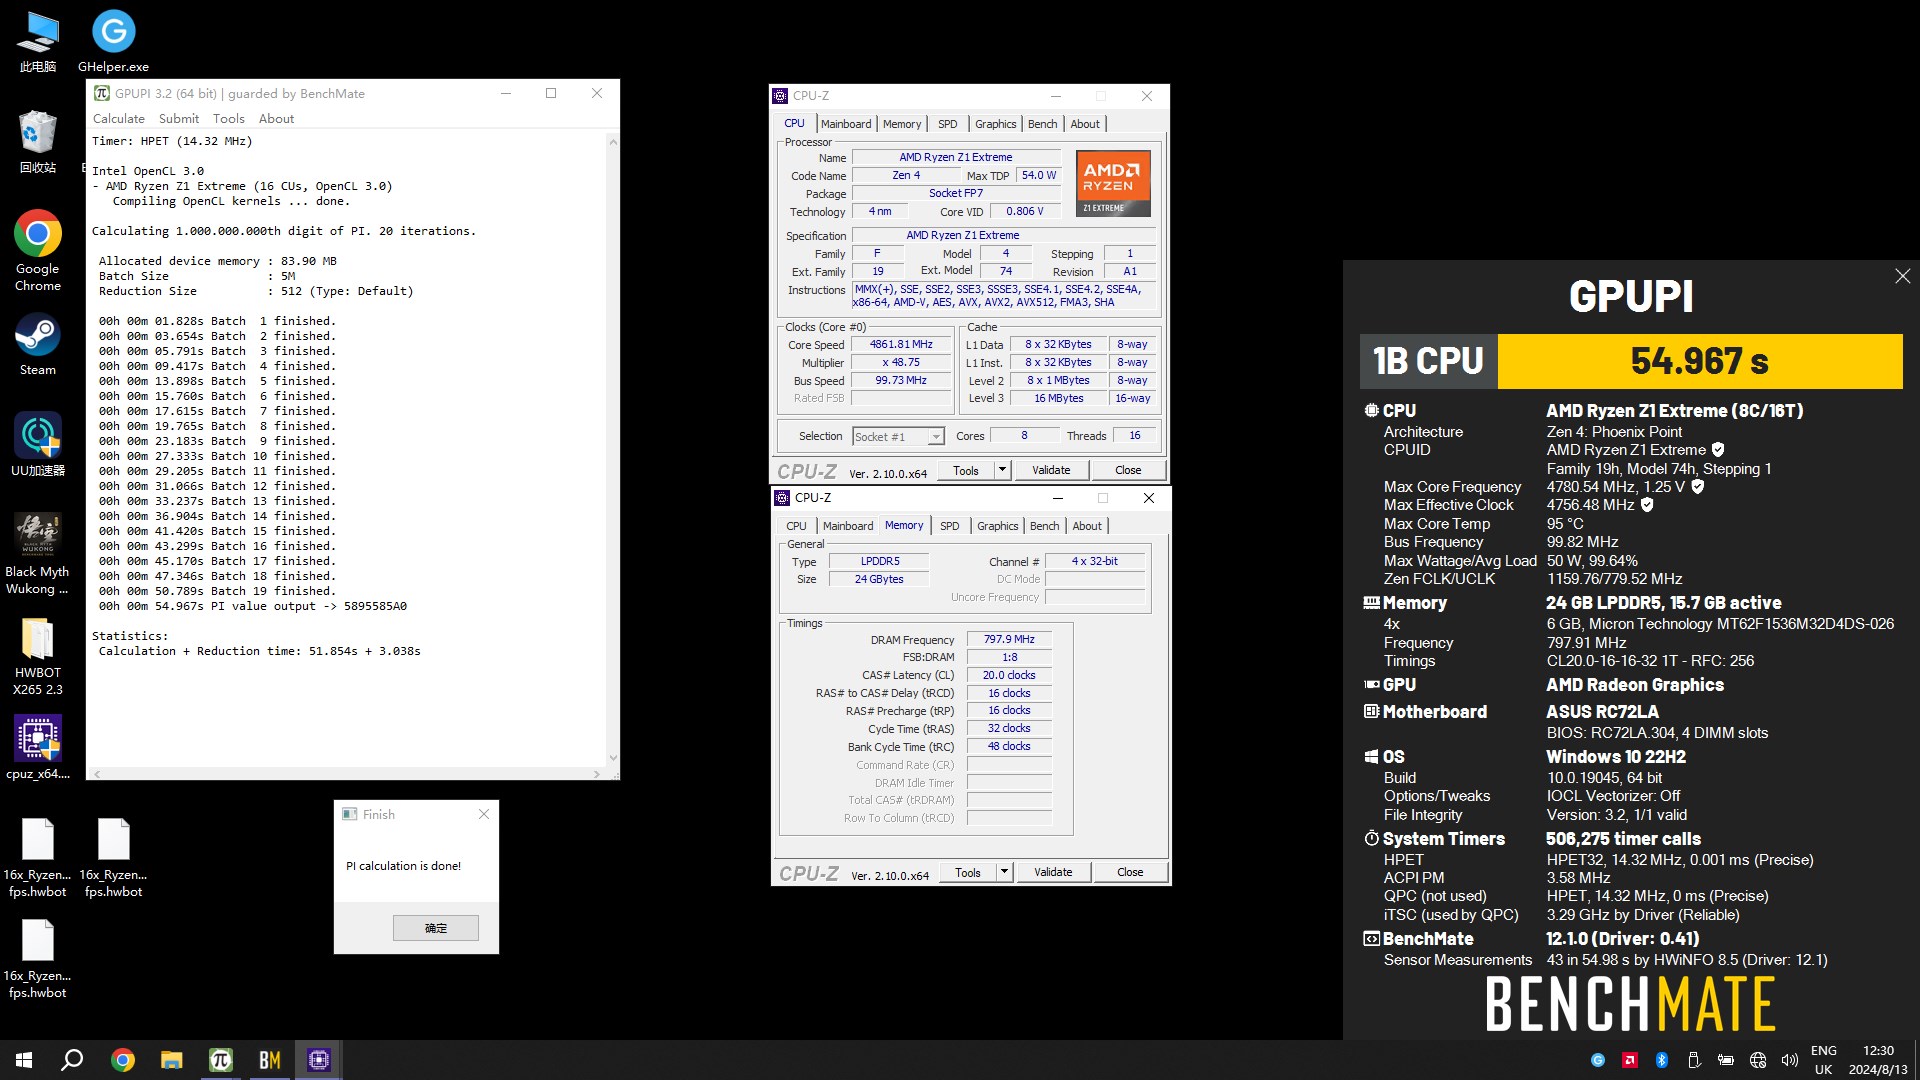Open Black Myth Wukong desktop icon
The image size is (1920, 1080).
tap(38, 554)
